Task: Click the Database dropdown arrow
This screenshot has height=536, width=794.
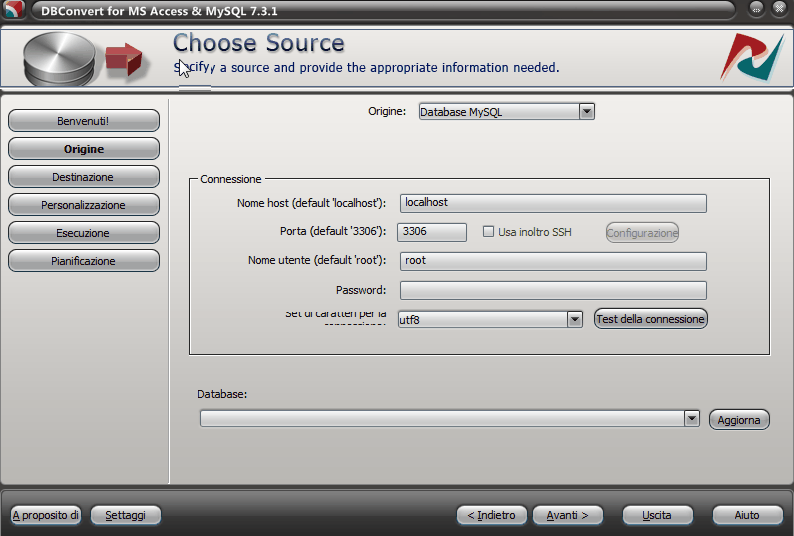Action: click(692, 418)
